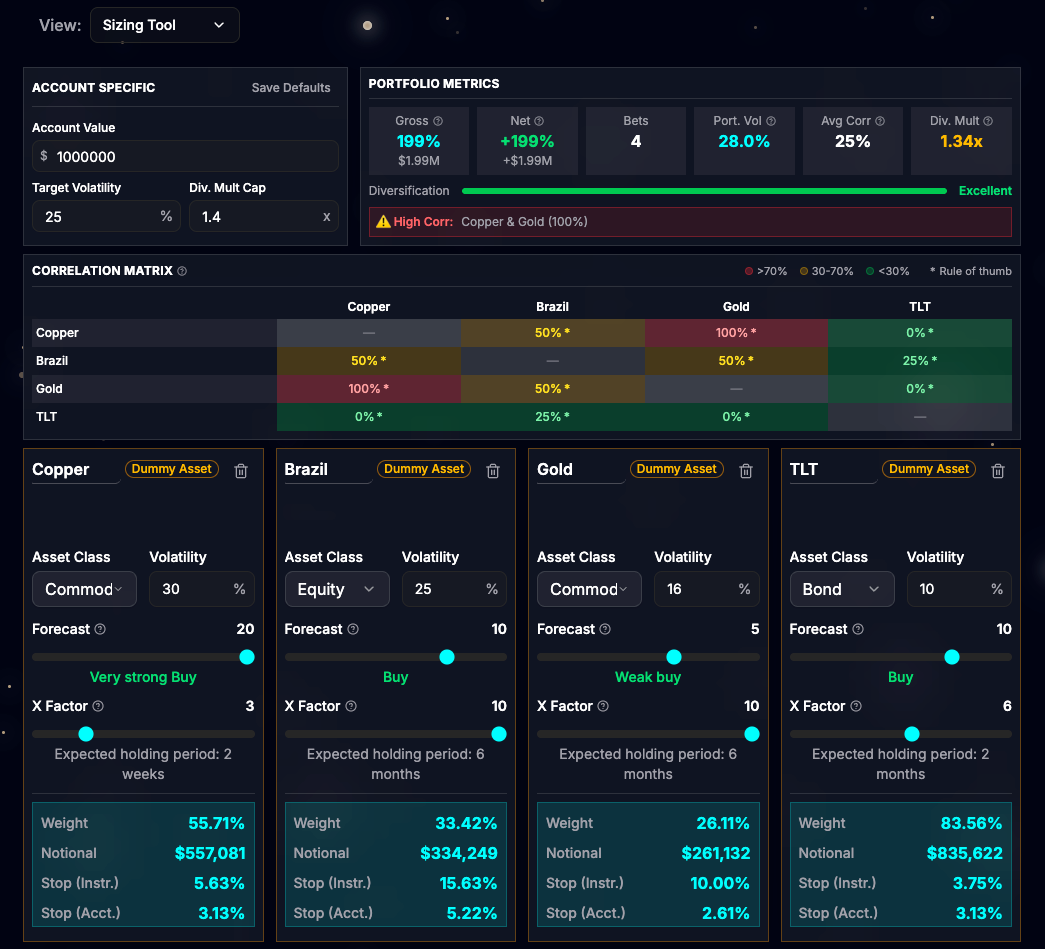Image resolution: width=1045 pixels, height=949 pixels.
Task: Click the help icon next to Gross
Action: (438, 121)
